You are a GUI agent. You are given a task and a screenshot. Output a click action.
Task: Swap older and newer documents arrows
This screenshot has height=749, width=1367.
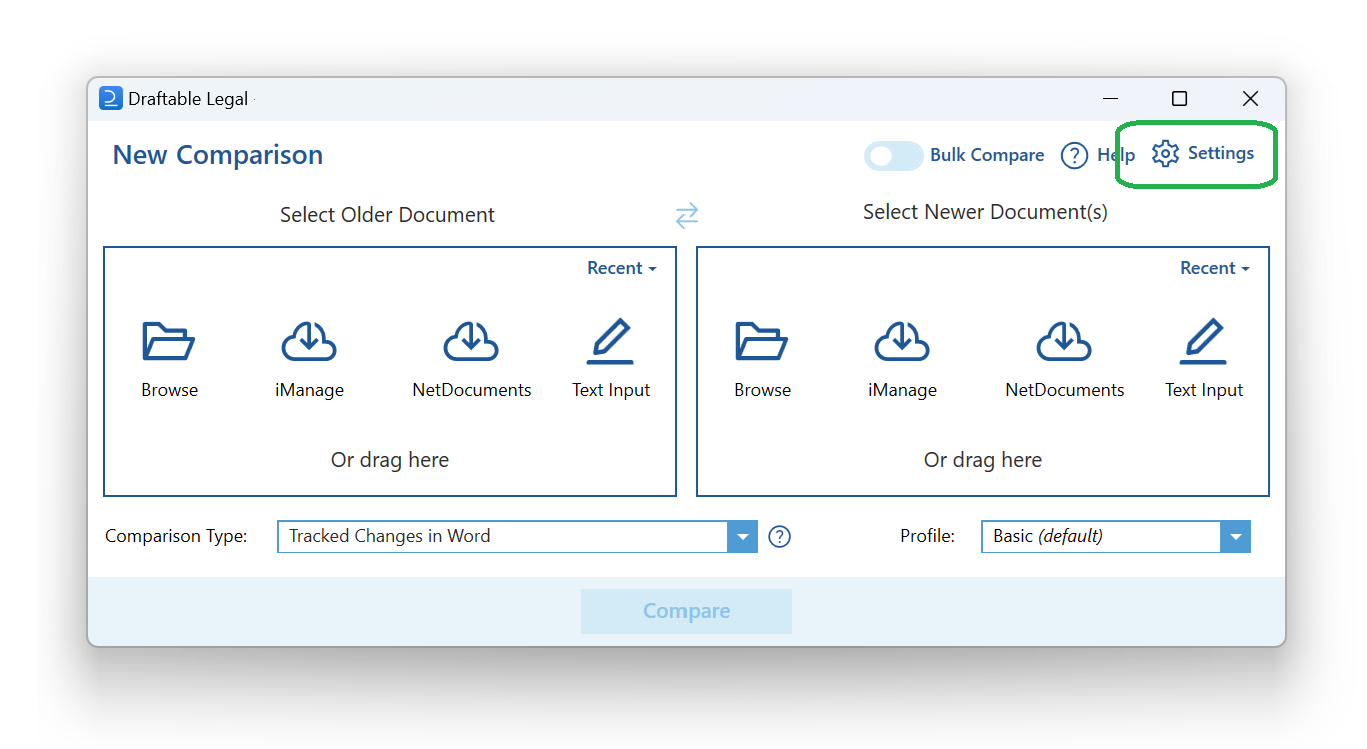[x=687, y=215]
